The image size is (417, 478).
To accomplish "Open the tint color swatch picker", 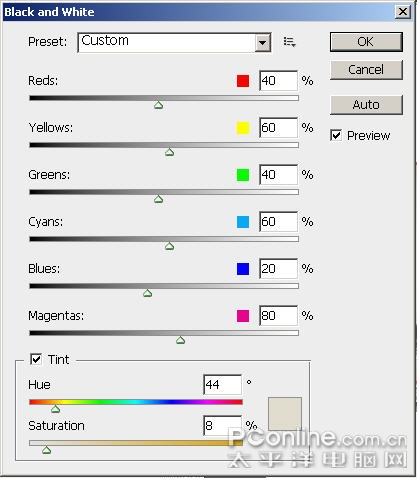I will pyautogui.click(x=285, y=414).
